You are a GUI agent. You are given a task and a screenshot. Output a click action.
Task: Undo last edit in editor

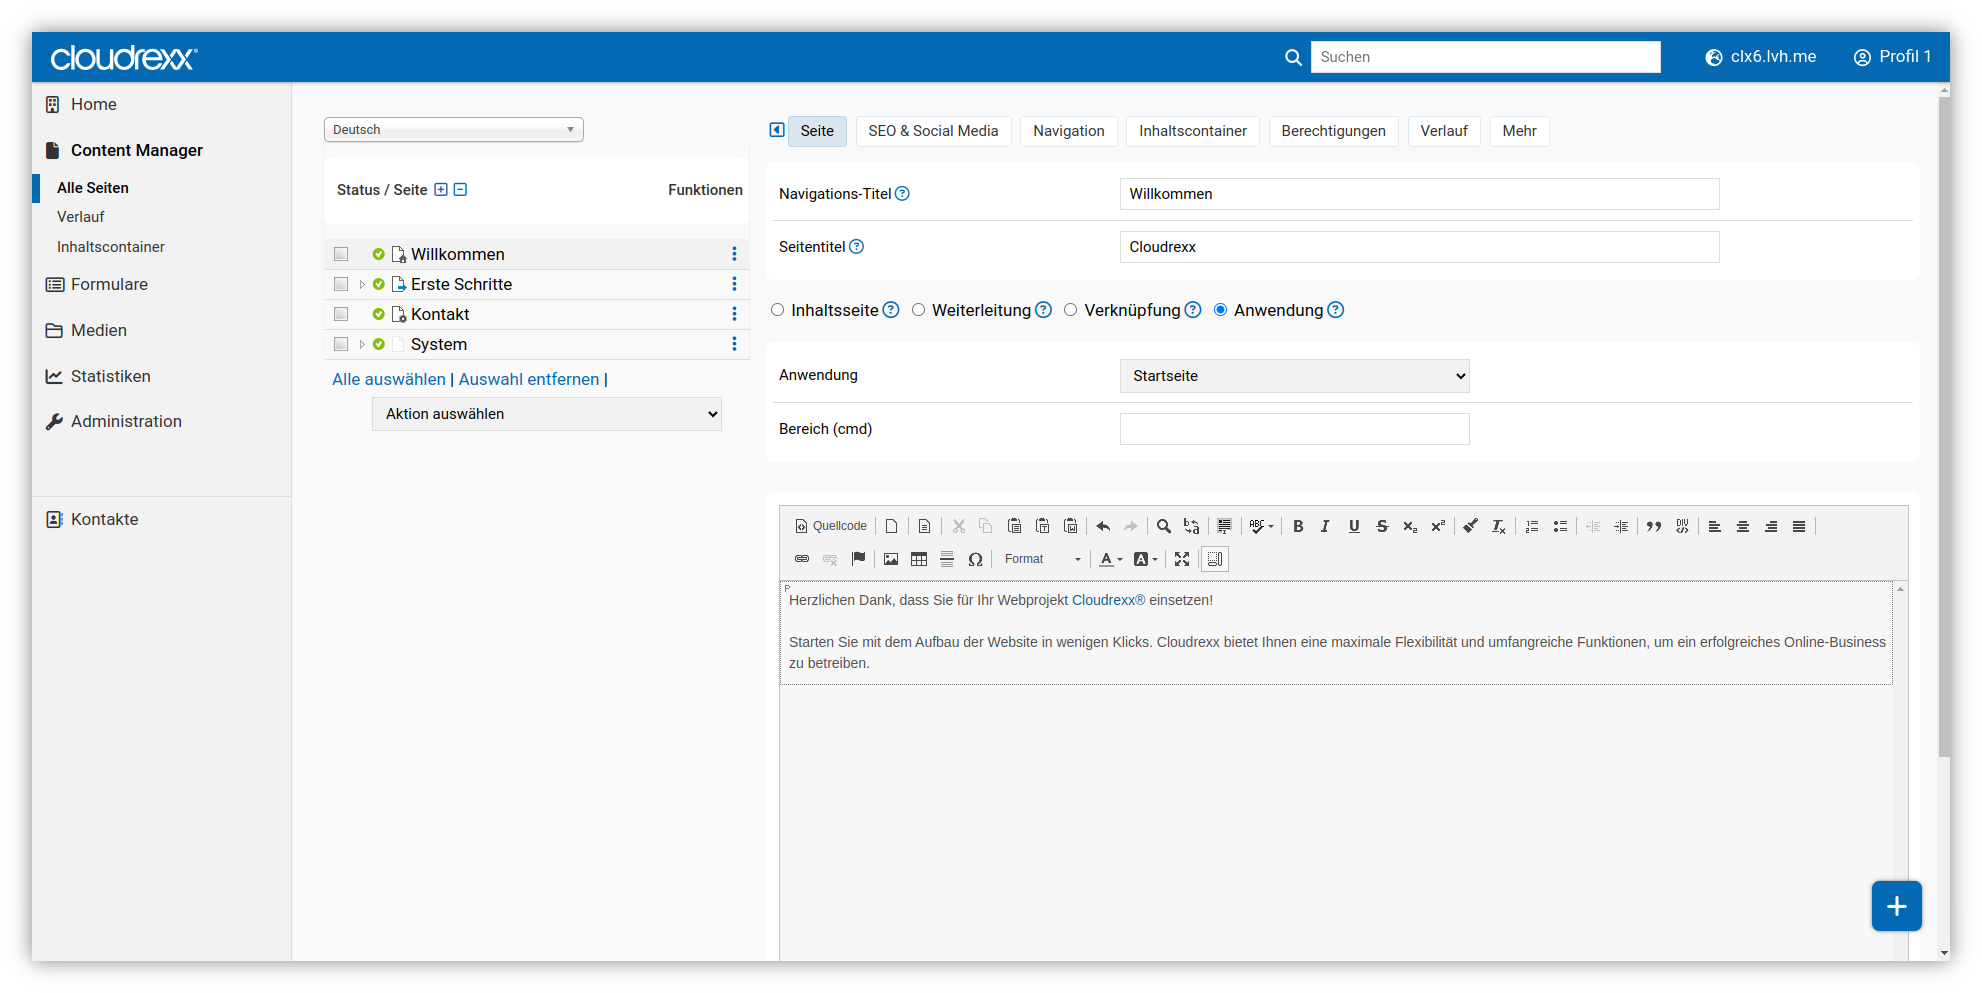(x=1103, y=526)
